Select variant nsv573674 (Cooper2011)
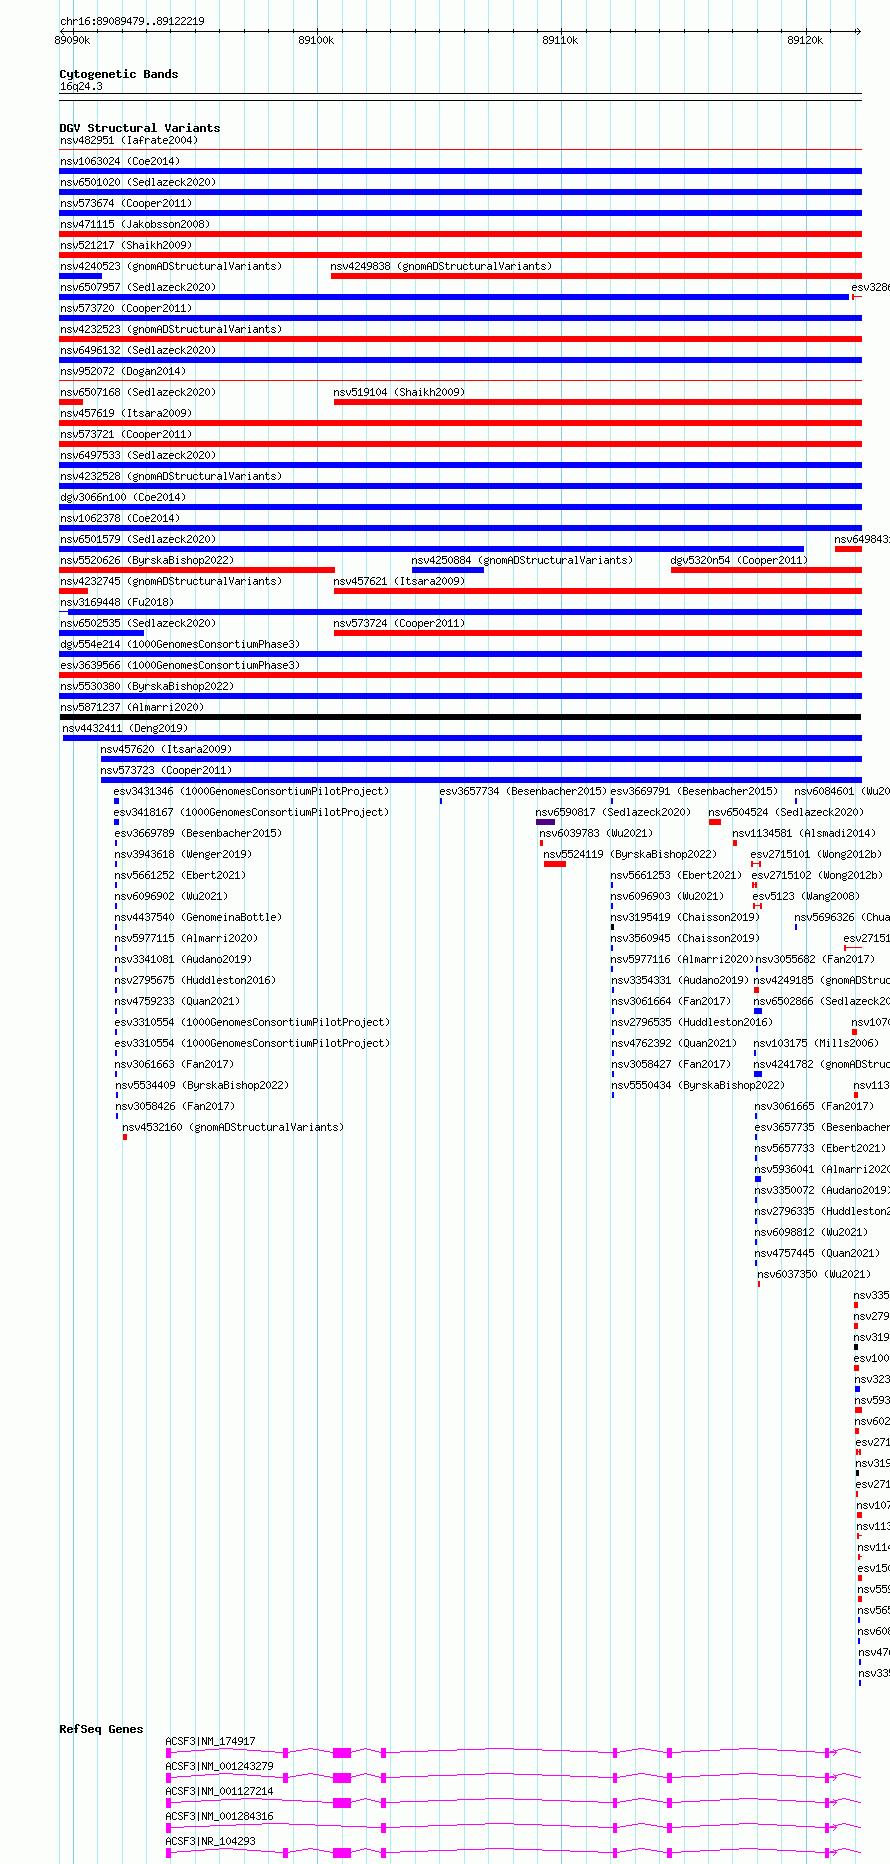 click(x=126, y=203)
